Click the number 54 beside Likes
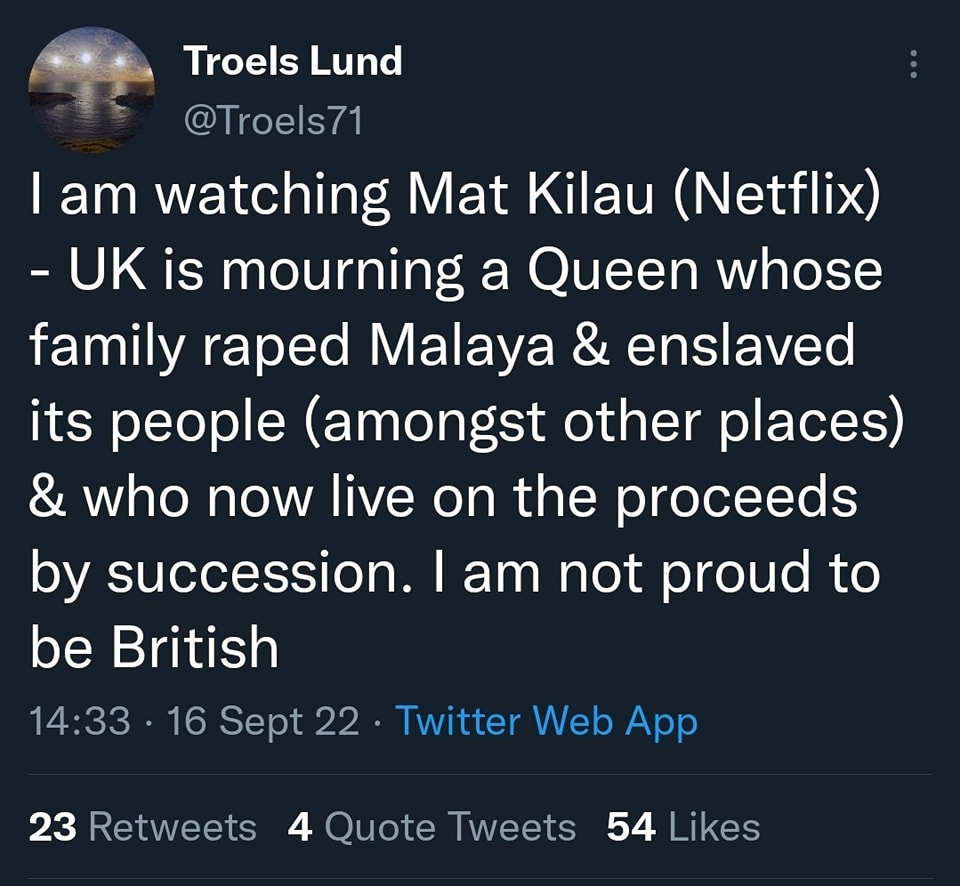 (631, 827)
